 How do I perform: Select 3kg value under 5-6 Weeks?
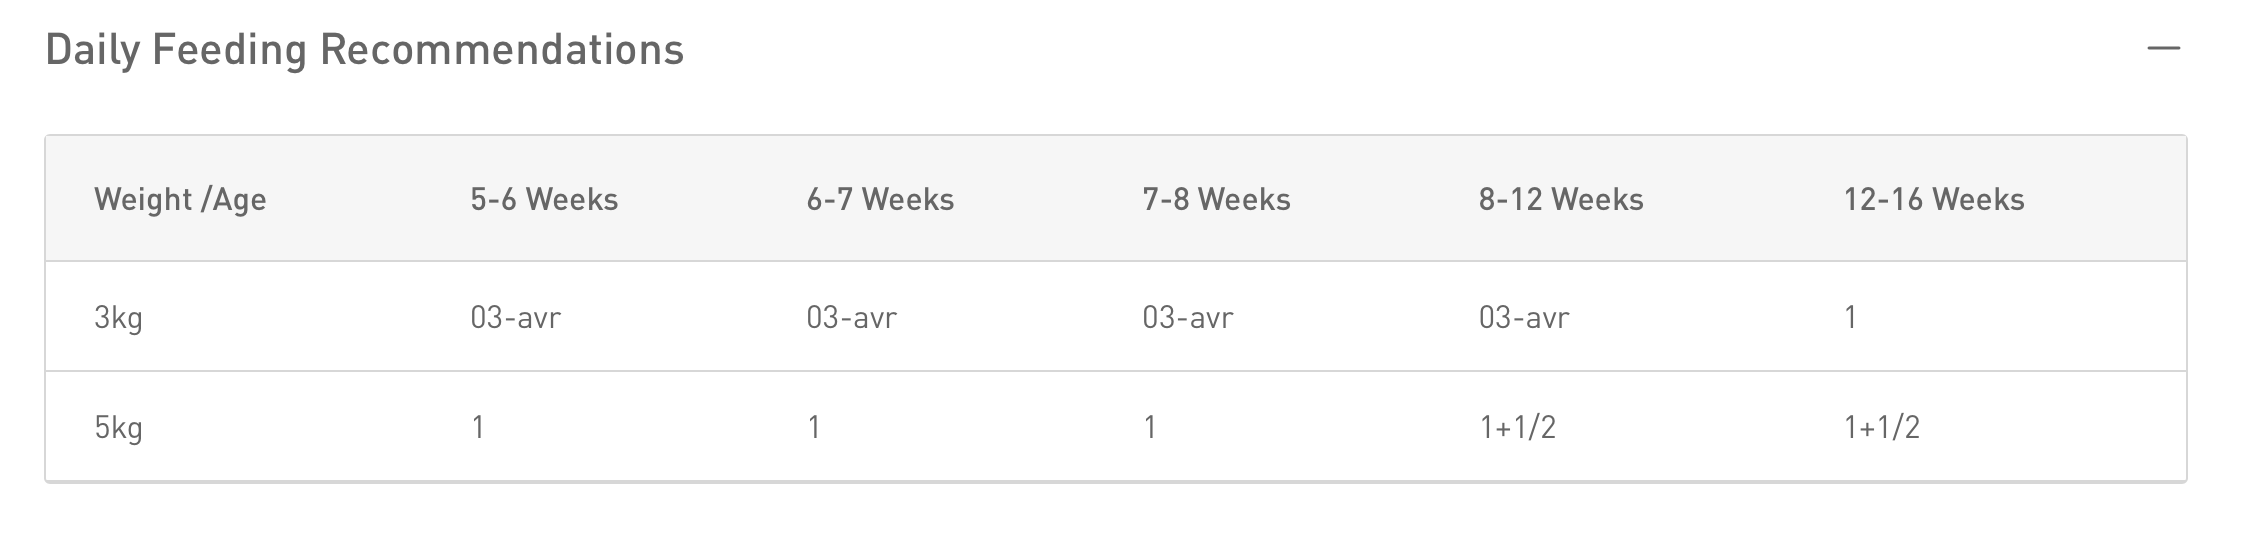coord(515,318)
